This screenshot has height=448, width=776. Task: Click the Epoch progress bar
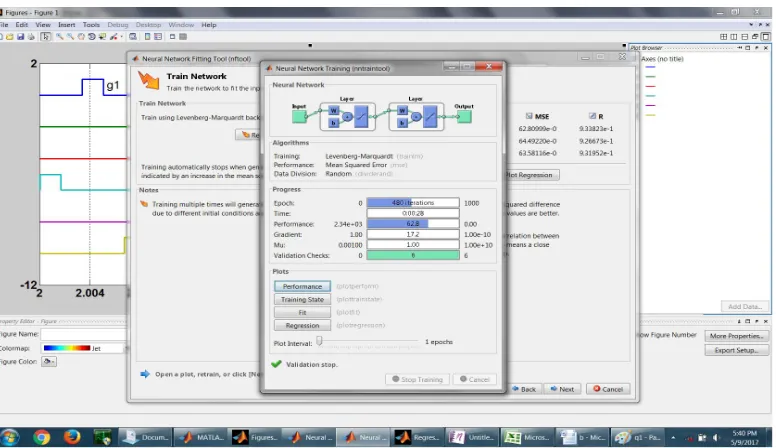point(413,202)
